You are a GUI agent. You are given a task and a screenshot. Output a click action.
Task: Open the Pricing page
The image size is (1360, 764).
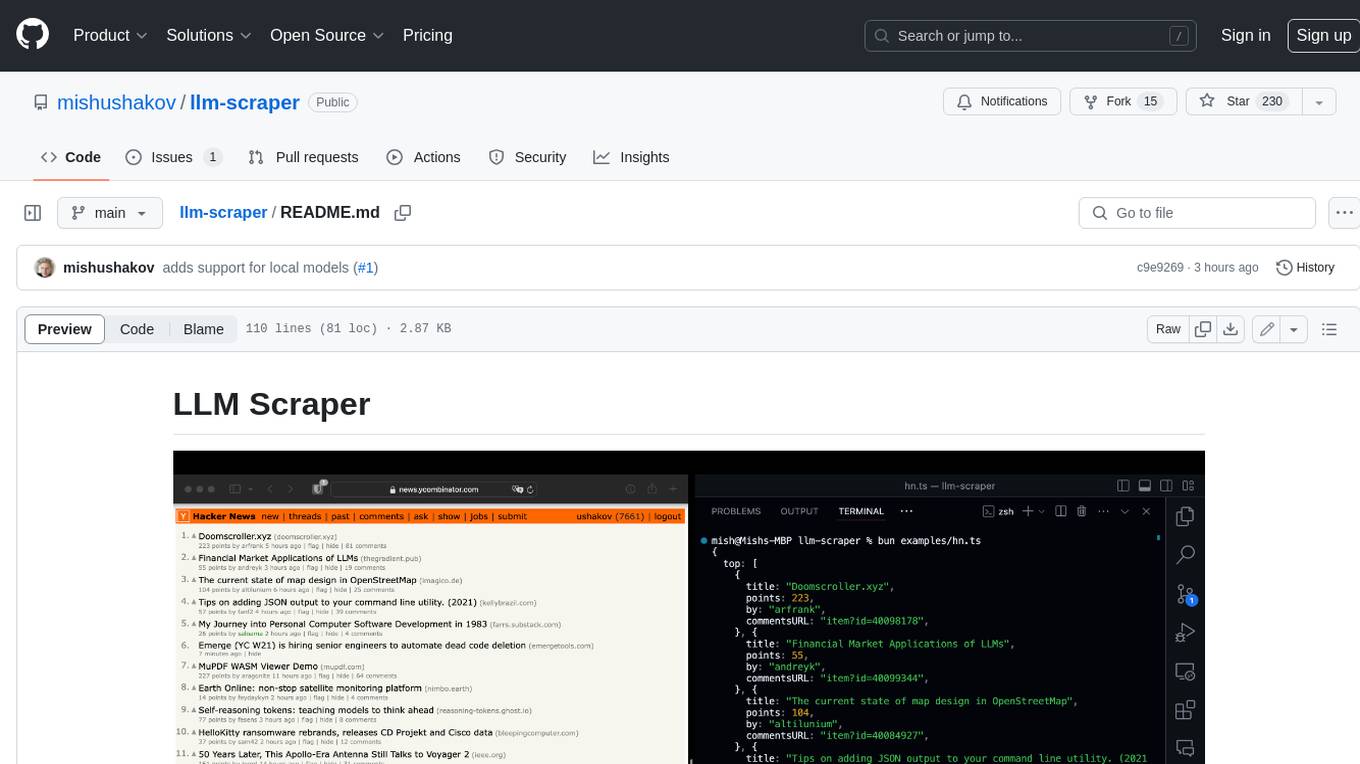[x=427, y=35]
